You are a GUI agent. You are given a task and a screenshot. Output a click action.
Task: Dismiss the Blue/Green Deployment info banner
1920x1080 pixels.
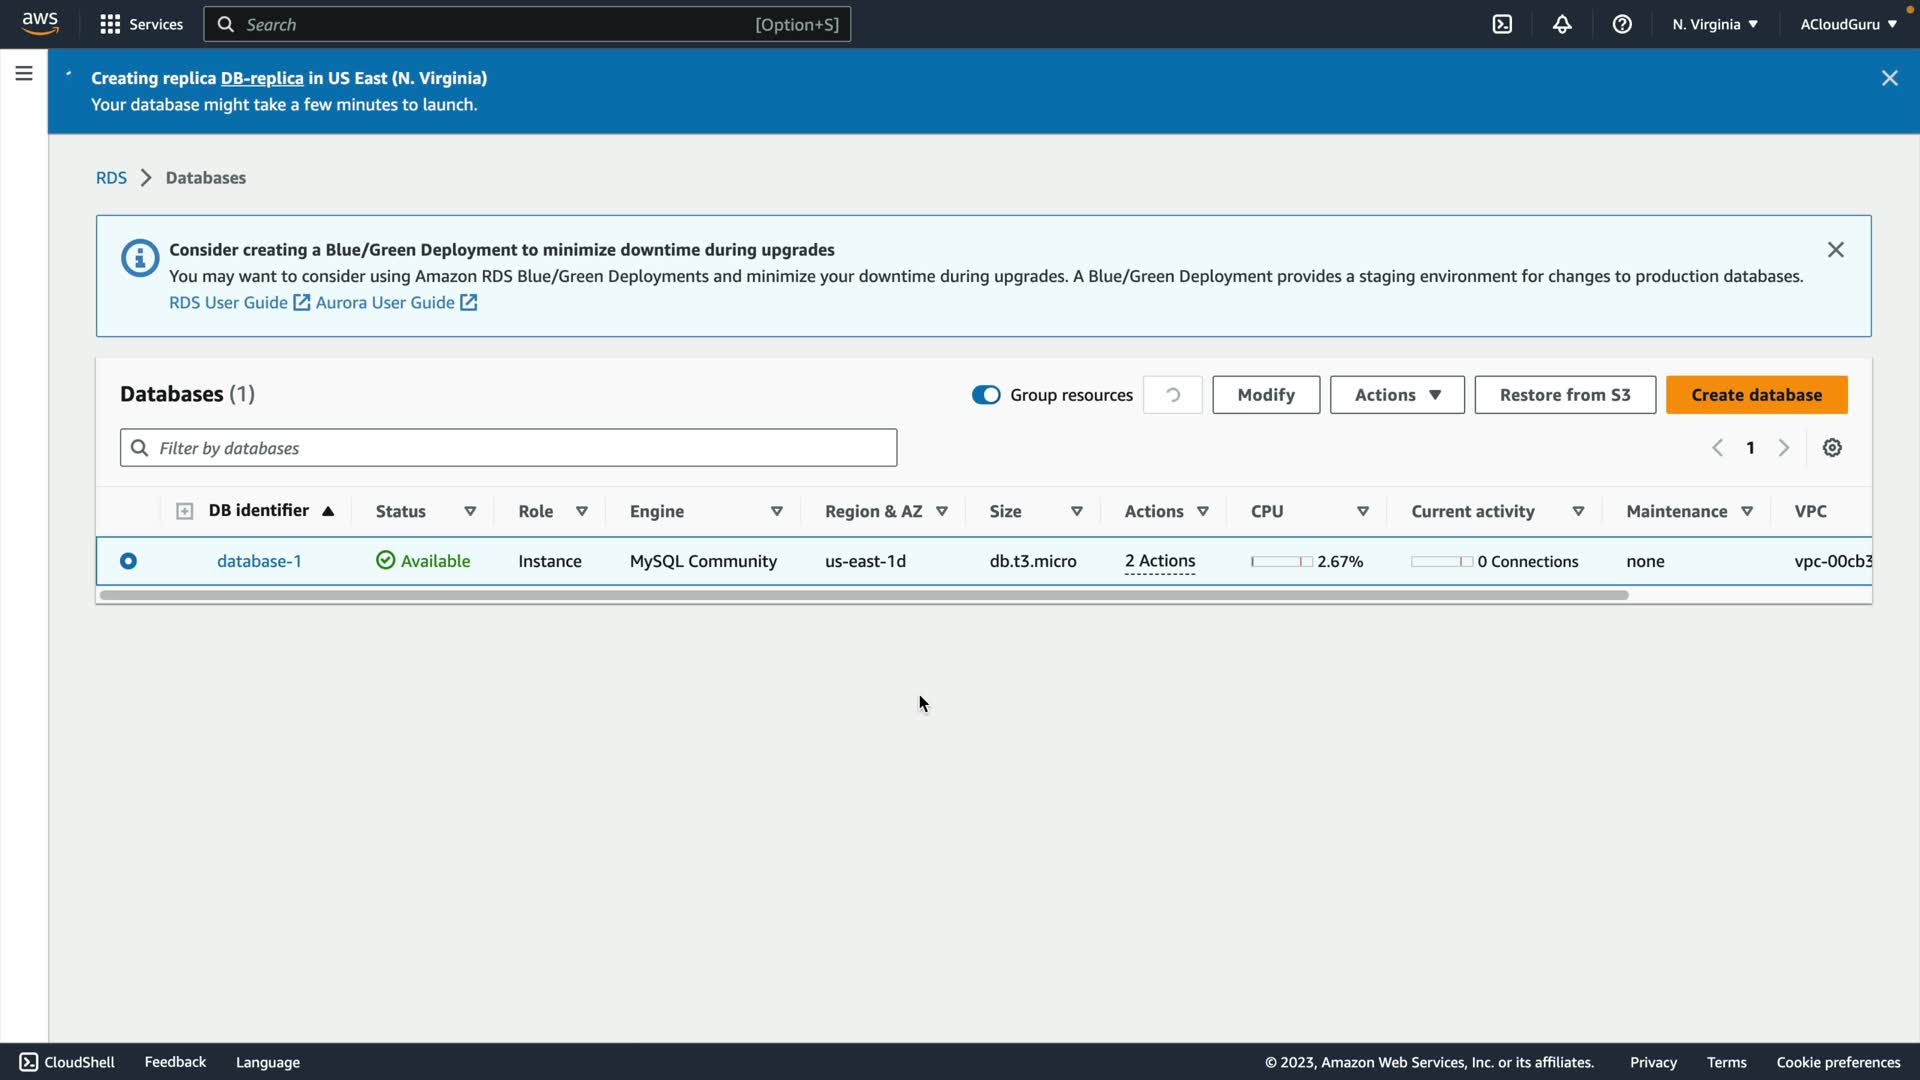pyautogui.click(x=1835, y=250)
